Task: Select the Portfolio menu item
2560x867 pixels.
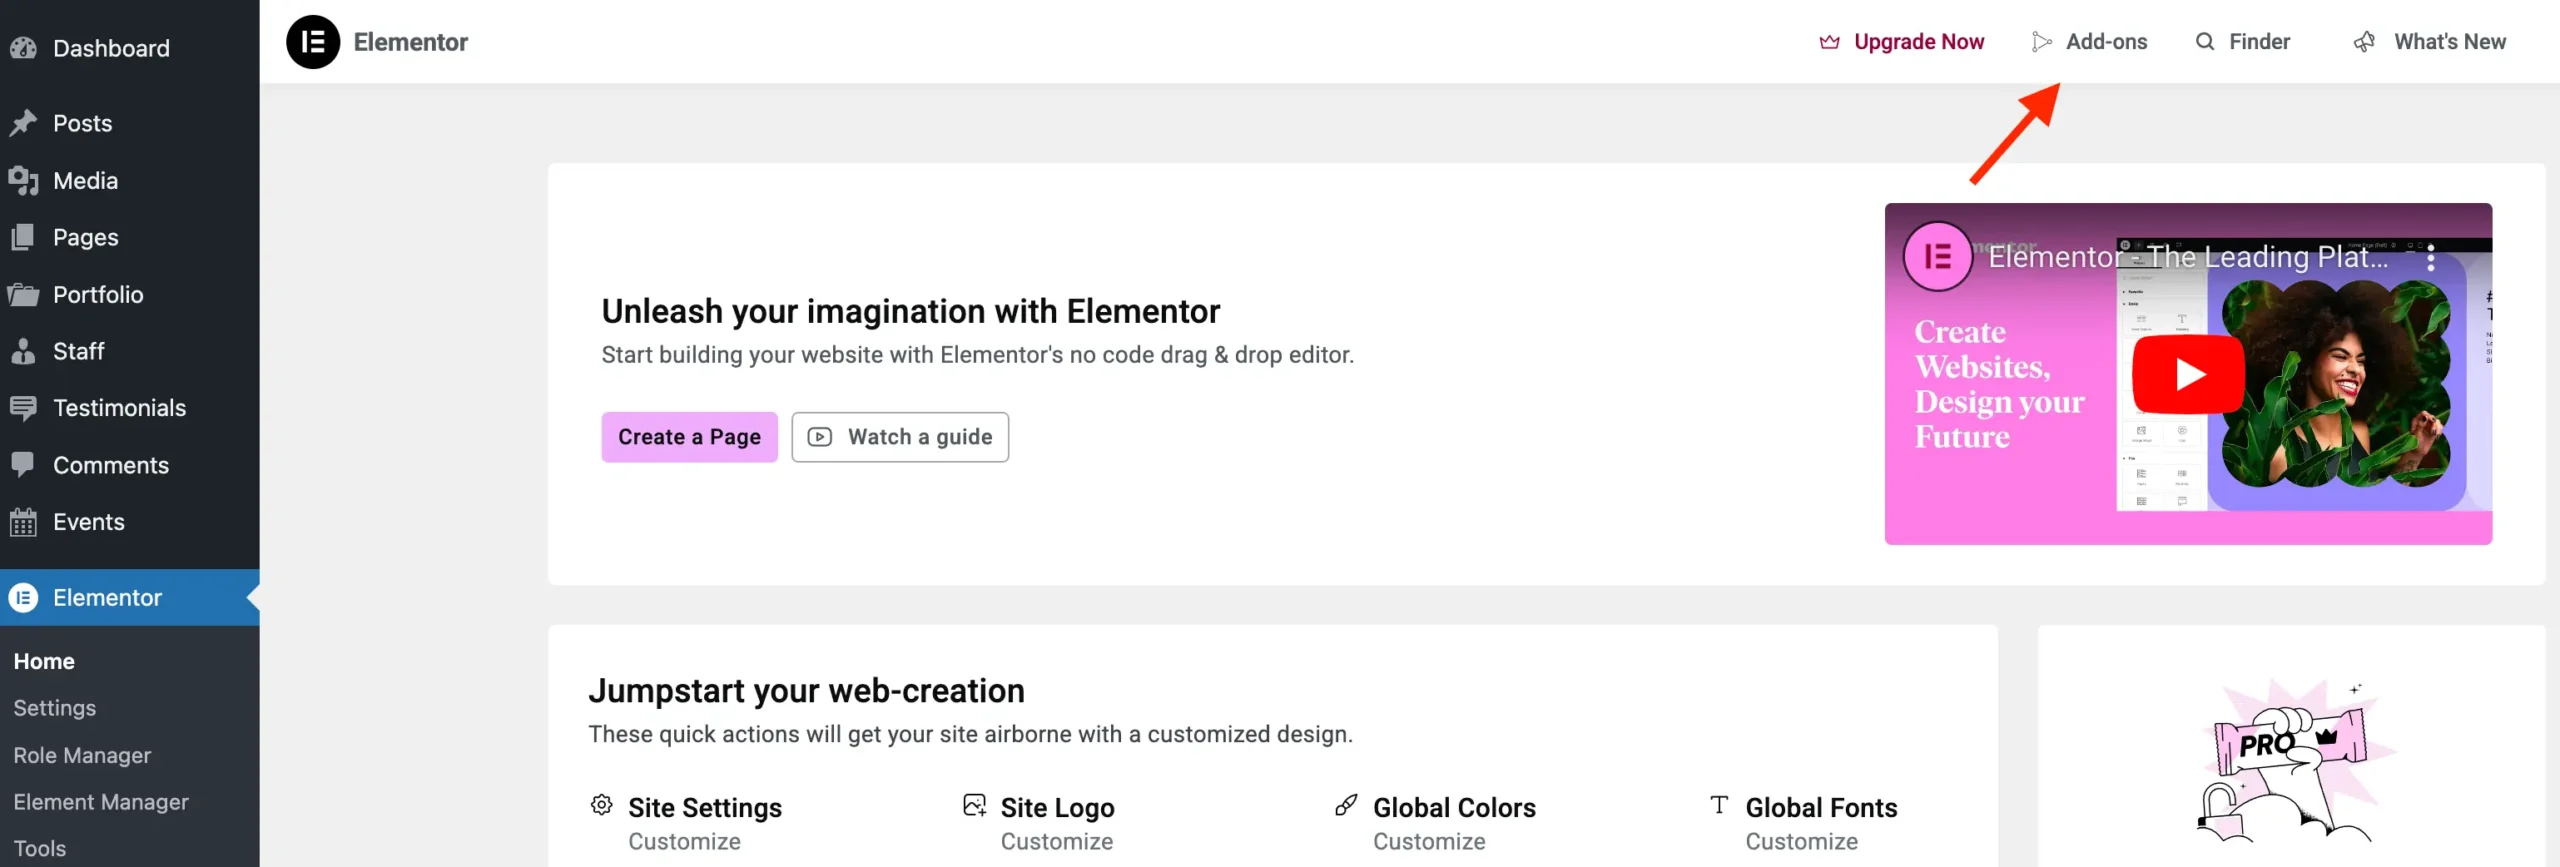Action: click(x=130, y=295)
